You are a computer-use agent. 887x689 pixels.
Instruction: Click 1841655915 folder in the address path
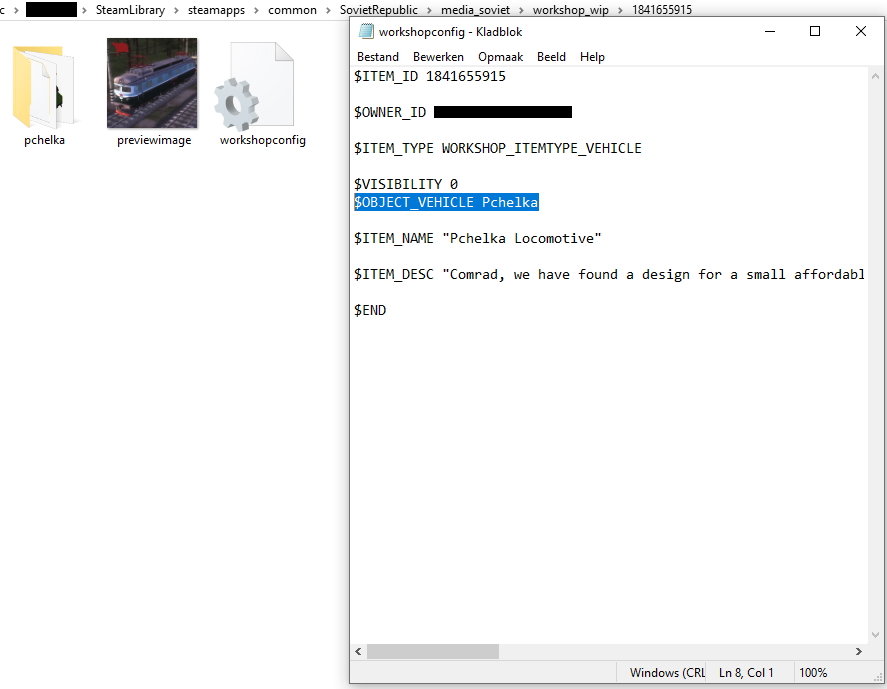661,10
